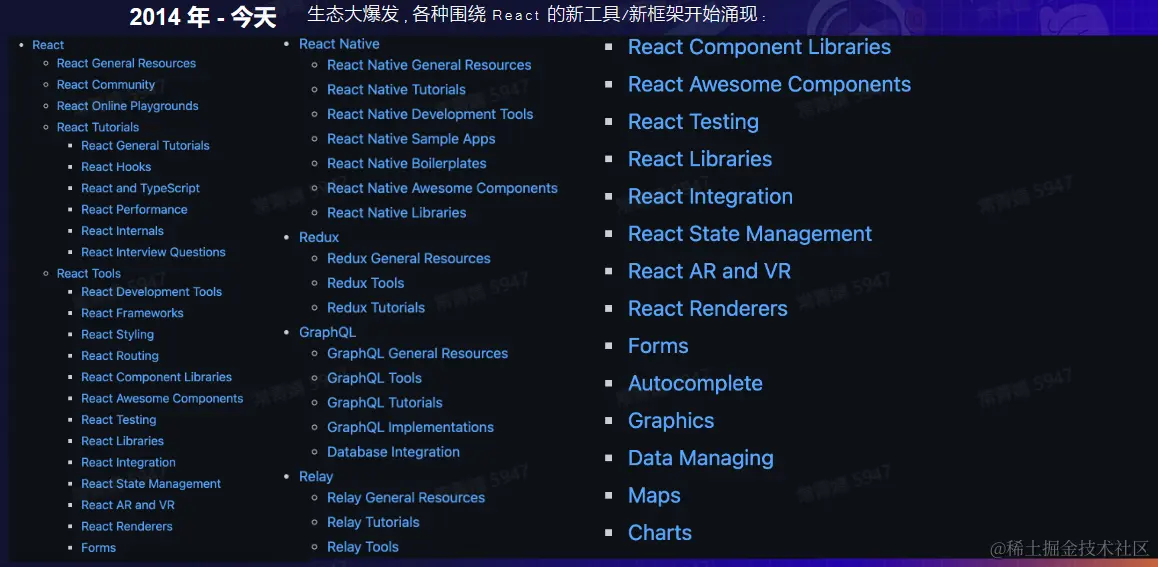This screenshot has height=567, width=1158.
Task: Open GraphQL General Resources
Action: (x=417, y=354)
